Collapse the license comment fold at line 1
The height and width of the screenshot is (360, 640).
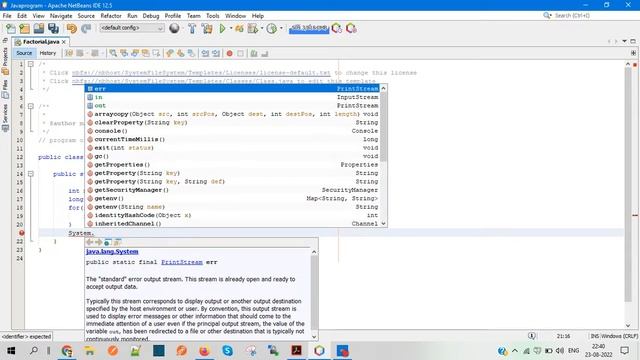coord(31,64)
